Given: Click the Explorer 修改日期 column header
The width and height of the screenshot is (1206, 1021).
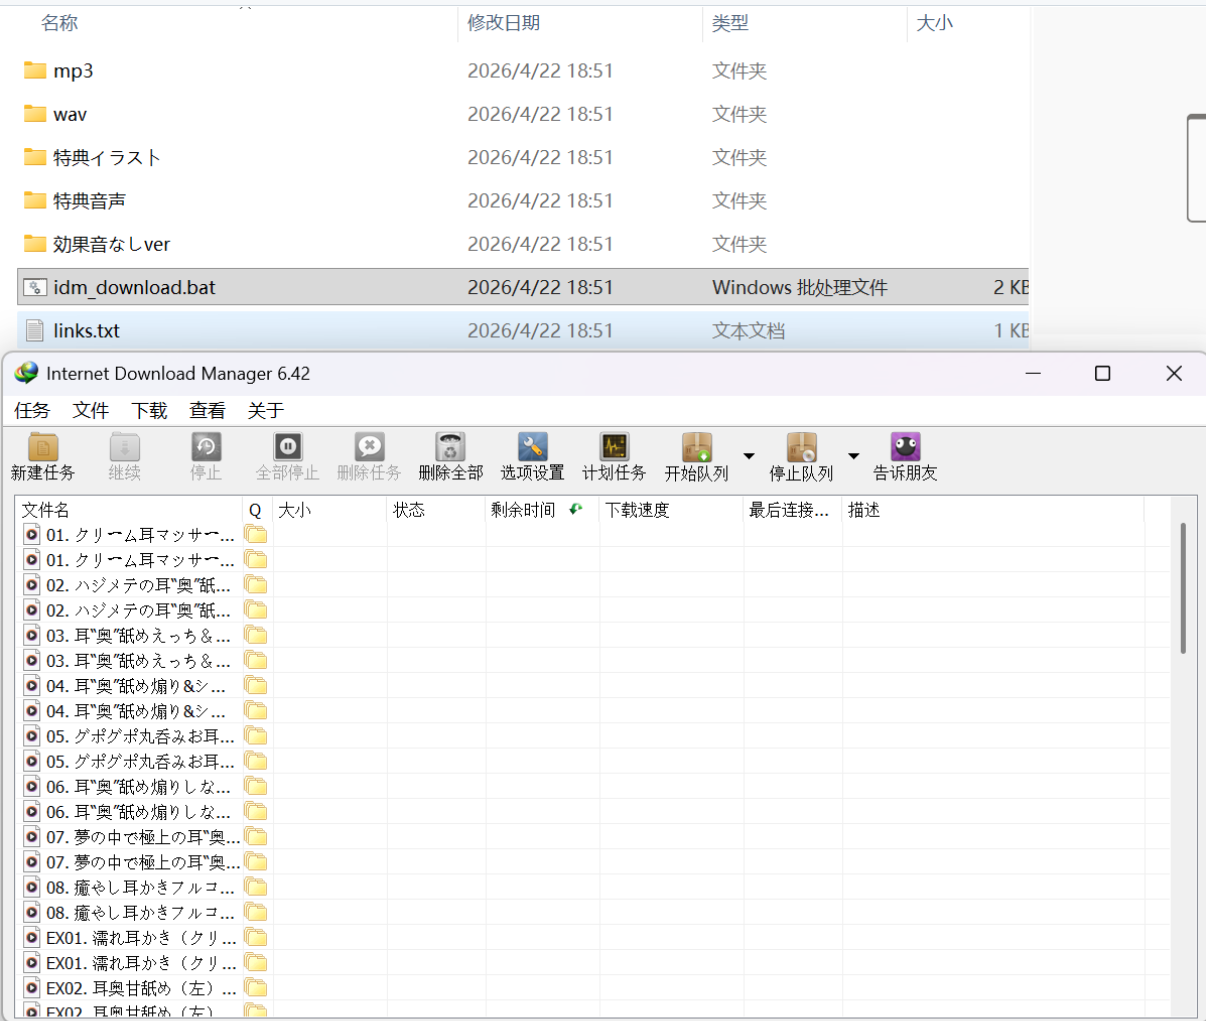Looking at the screenshot, I should click(x=503, y=22).
